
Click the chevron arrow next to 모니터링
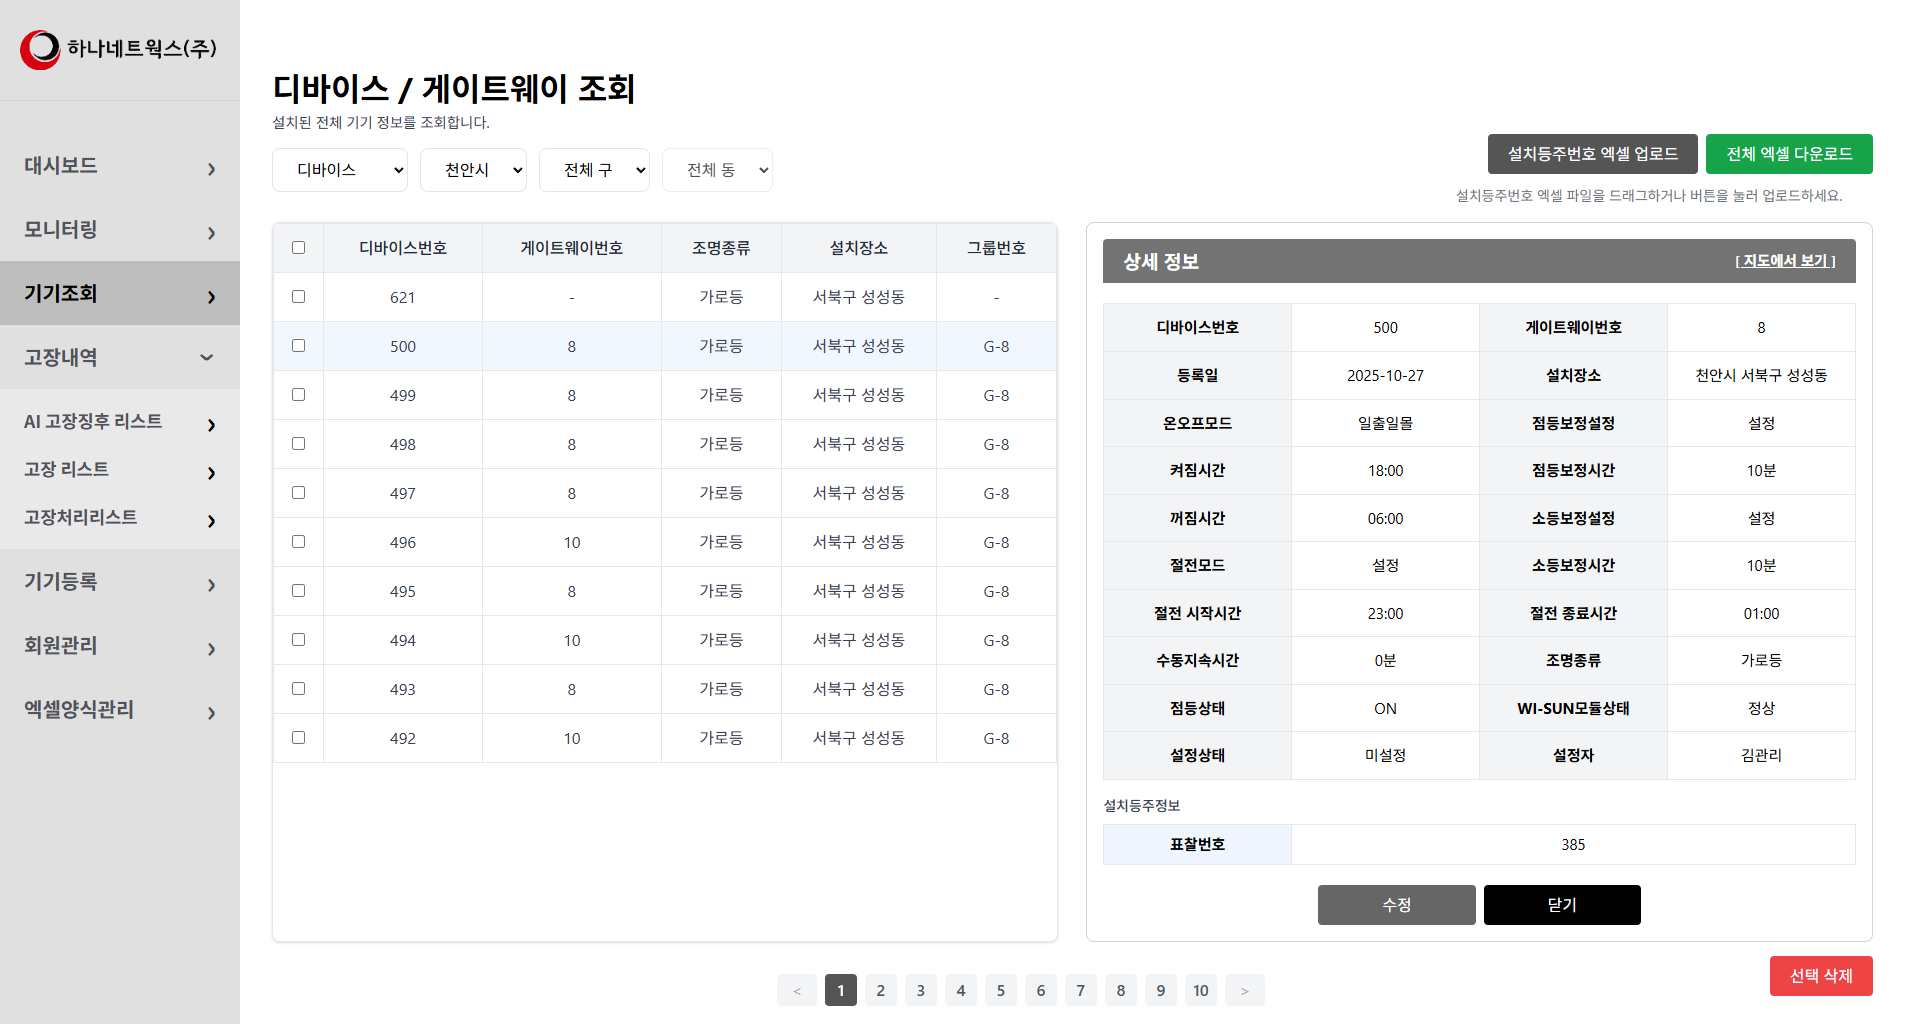211,233
